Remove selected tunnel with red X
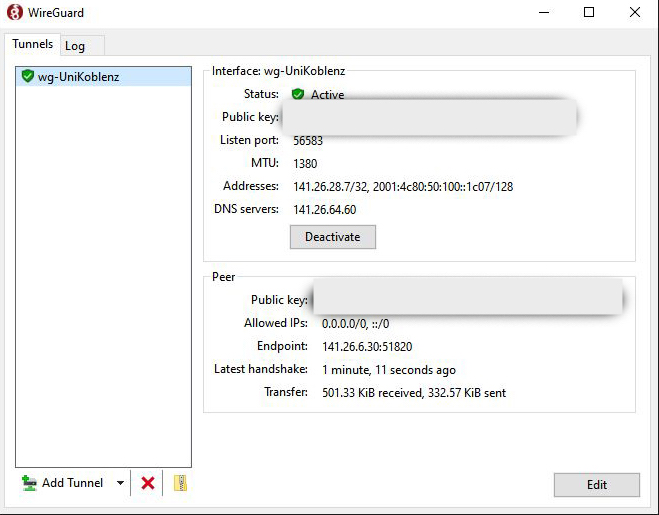The width and height of the screenshot is (659, 515). (x=148, y=483)
